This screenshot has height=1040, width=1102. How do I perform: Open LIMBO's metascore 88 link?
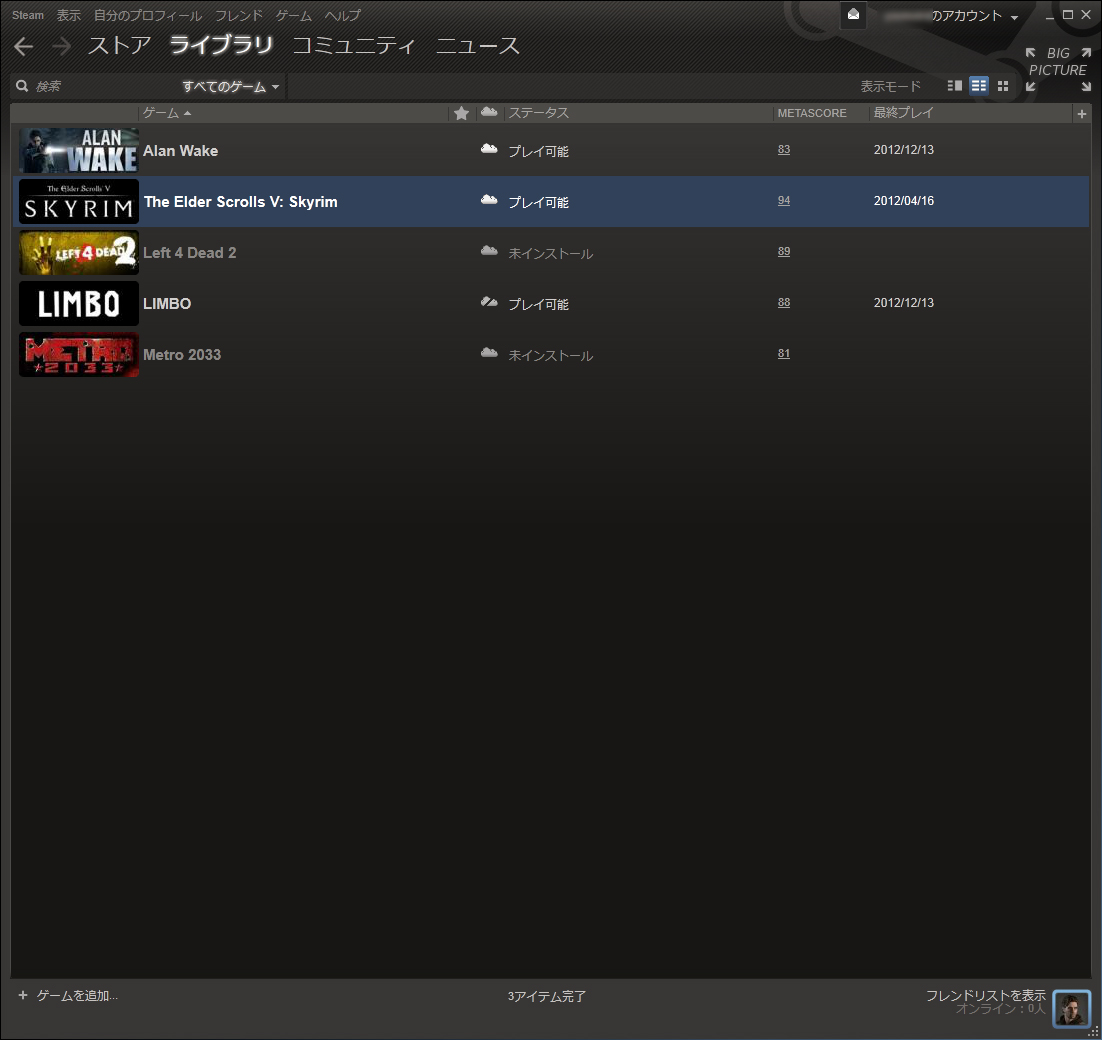click(784, 302)
